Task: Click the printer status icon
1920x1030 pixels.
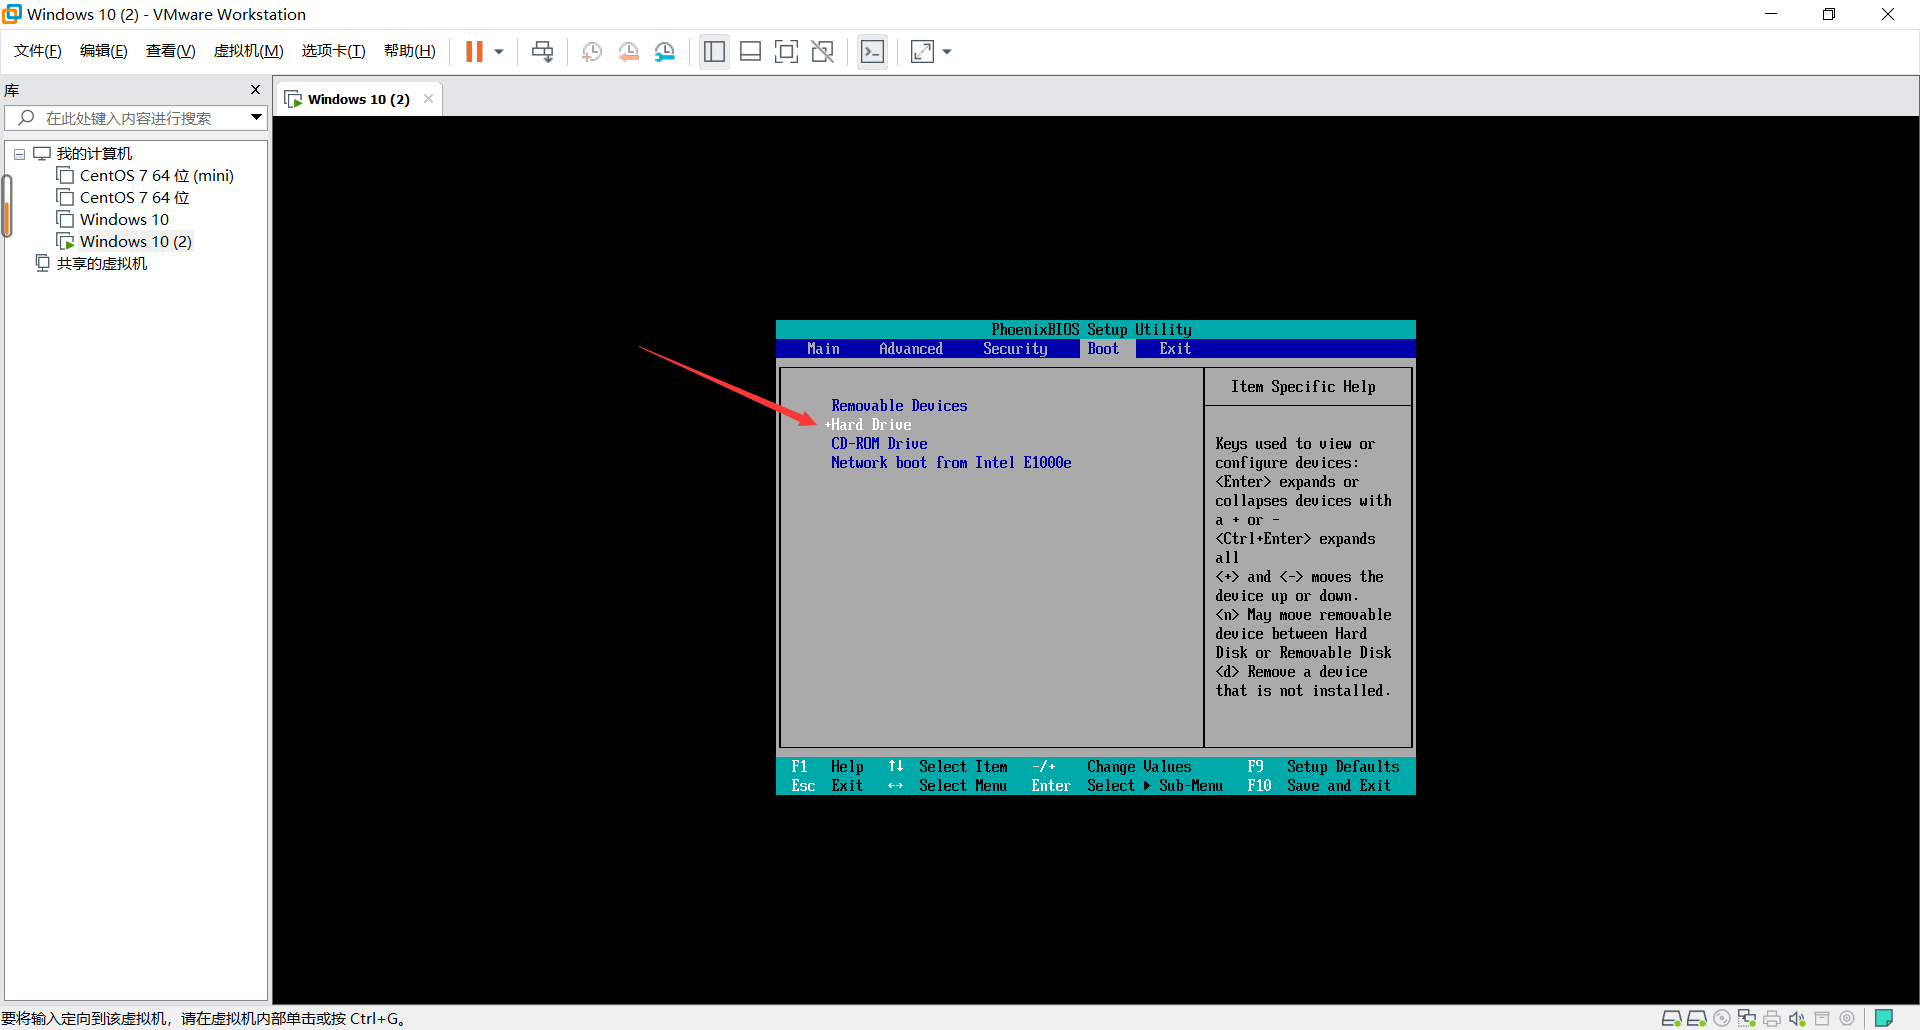Action: point(1771,1018)
